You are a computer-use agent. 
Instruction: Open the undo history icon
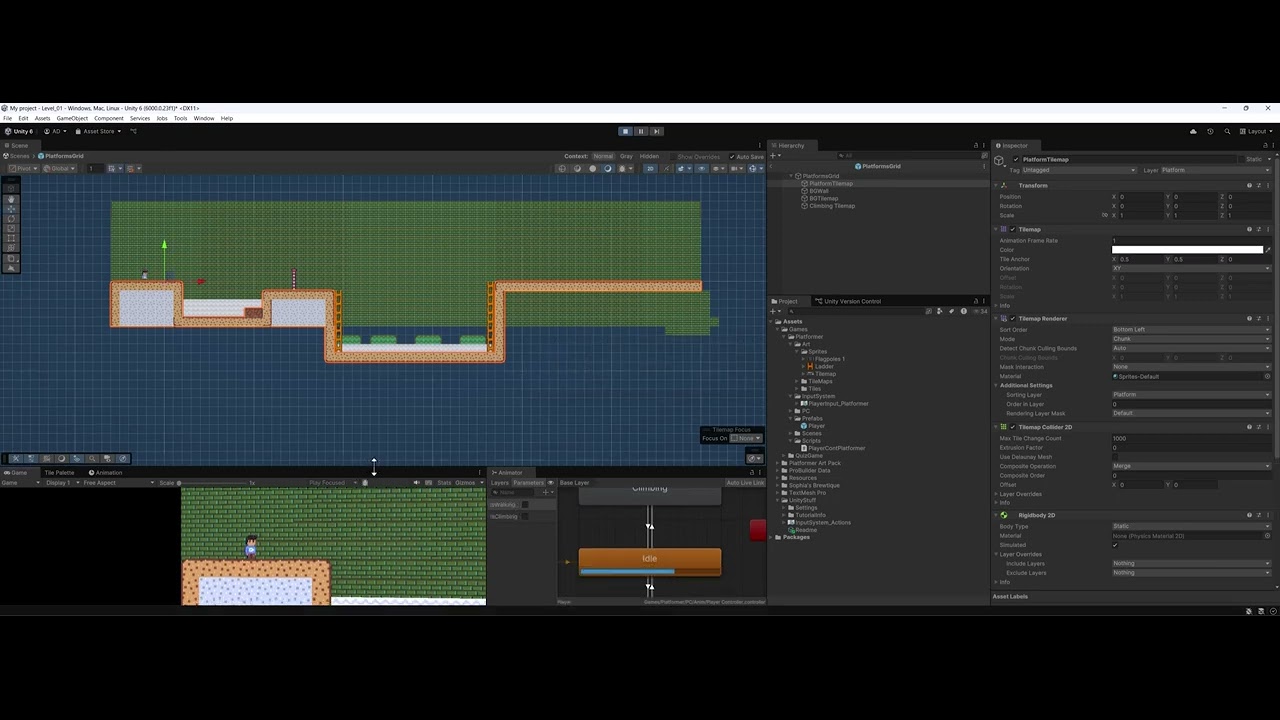coord(1210,131)
